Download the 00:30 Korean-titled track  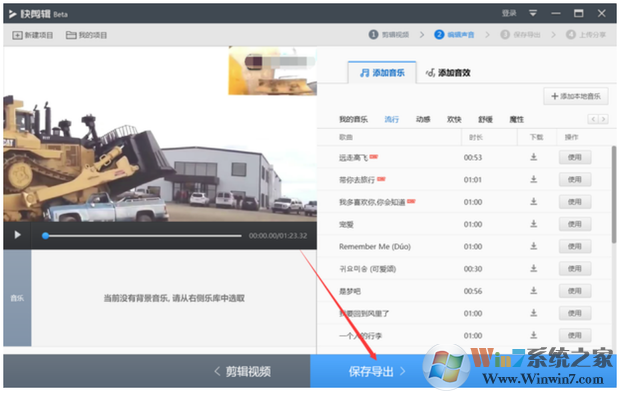coord(533,268)
